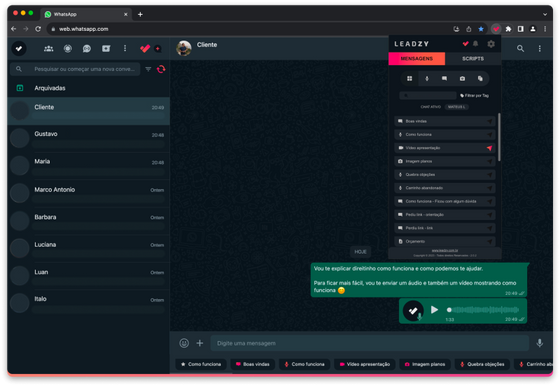560x386 pixels.
Task: Open the attach plus menu
Action: [200, 343]
